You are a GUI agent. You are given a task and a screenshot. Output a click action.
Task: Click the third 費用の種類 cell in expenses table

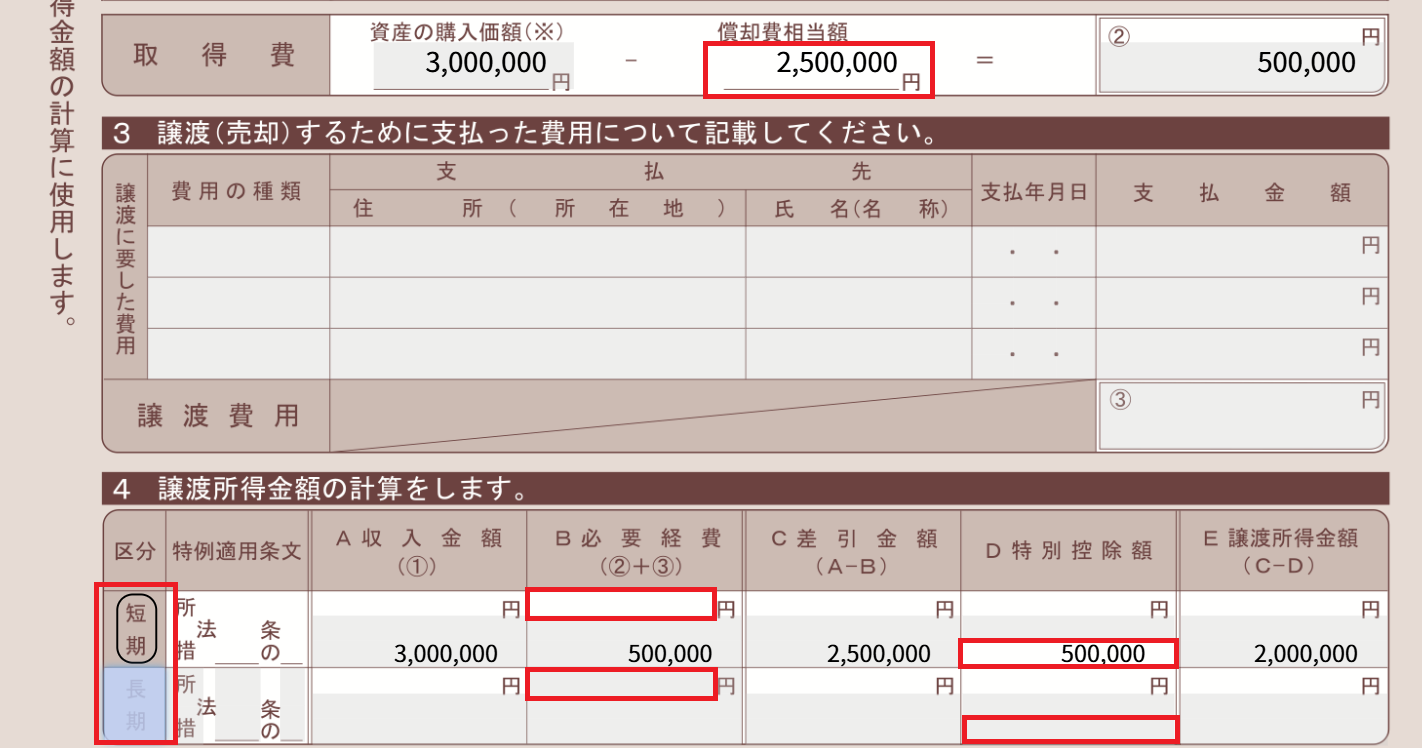coord(238,354)
